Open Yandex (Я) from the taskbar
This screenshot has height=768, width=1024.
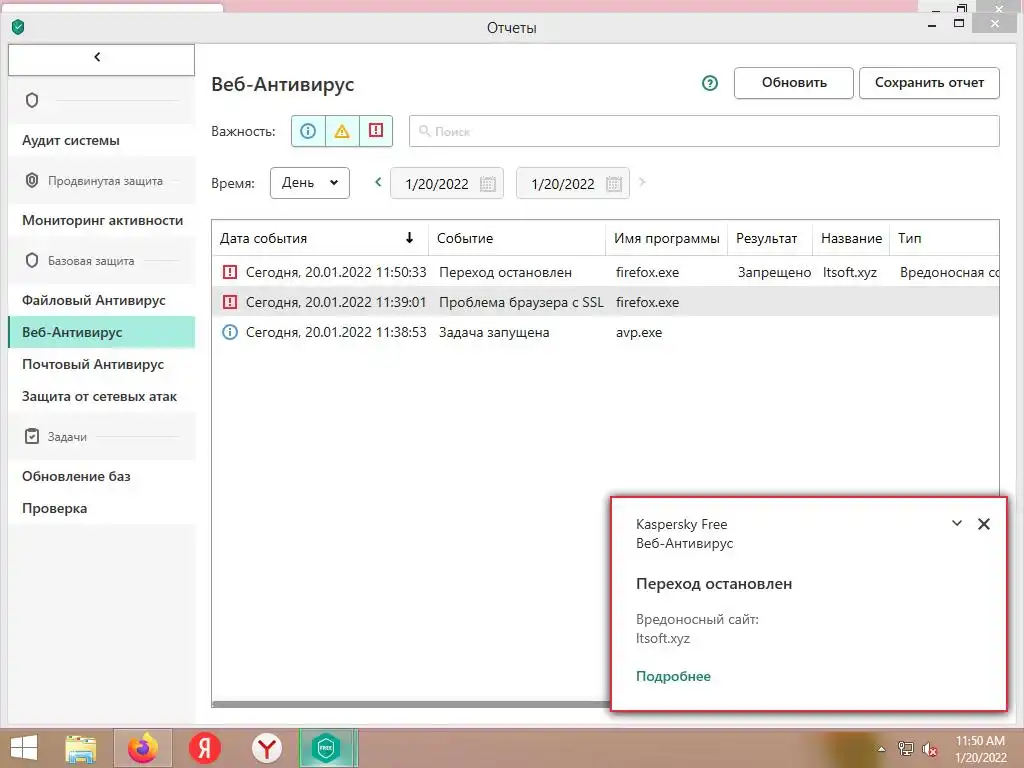tap(205, 748)
